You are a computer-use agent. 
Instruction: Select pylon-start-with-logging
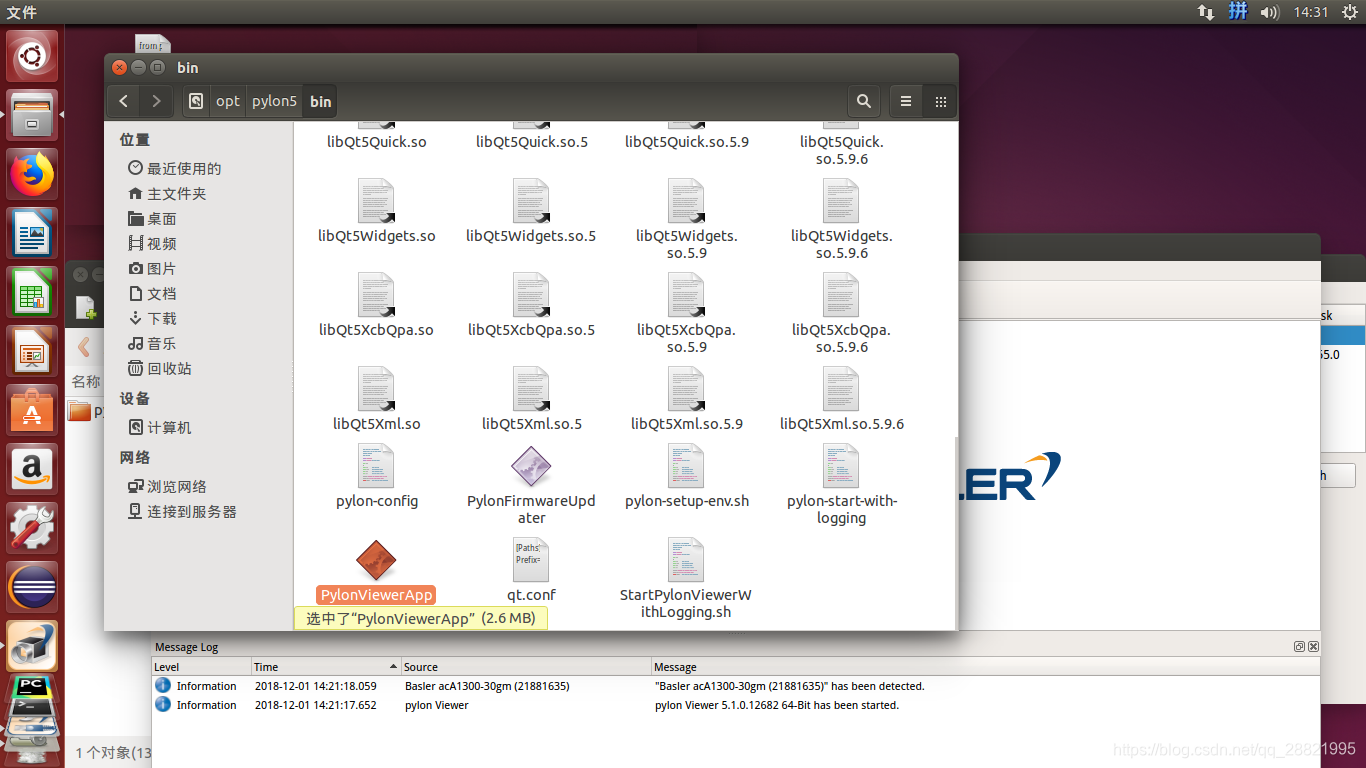click(841, 467)
